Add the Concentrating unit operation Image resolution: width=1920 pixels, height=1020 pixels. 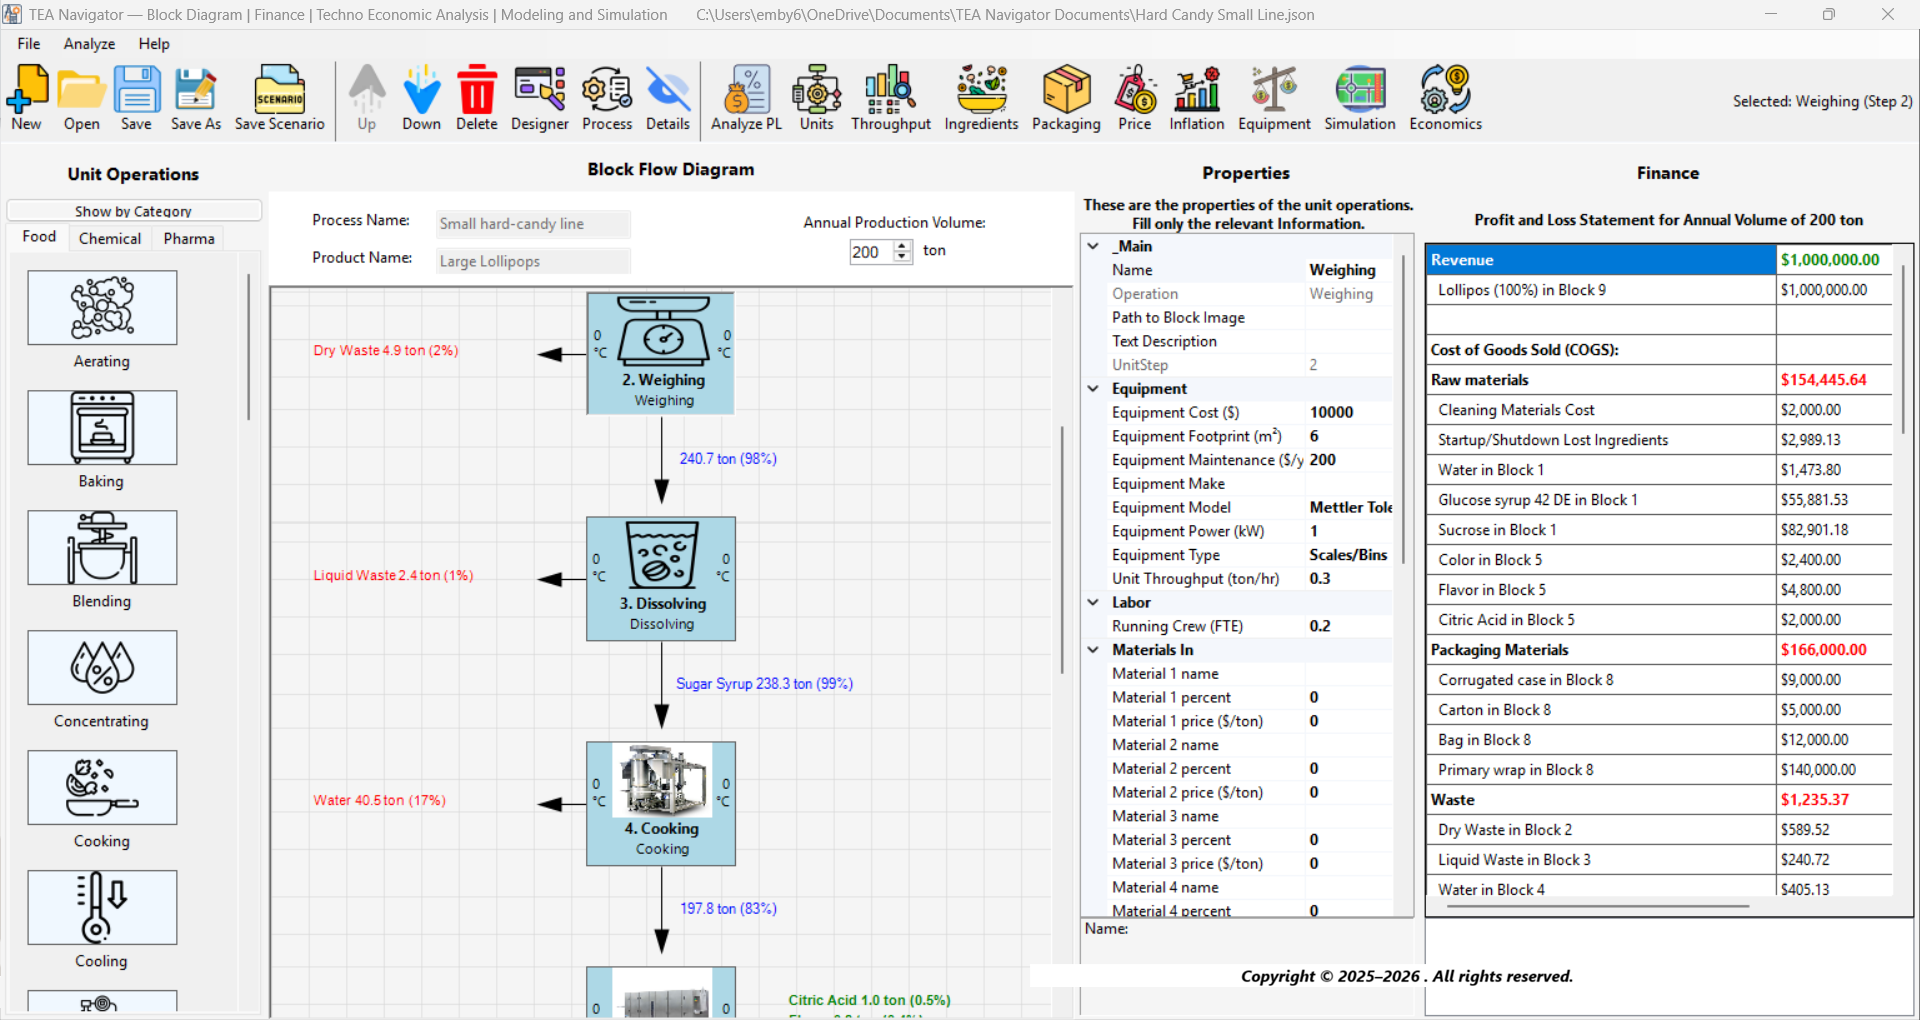(101, 667)
